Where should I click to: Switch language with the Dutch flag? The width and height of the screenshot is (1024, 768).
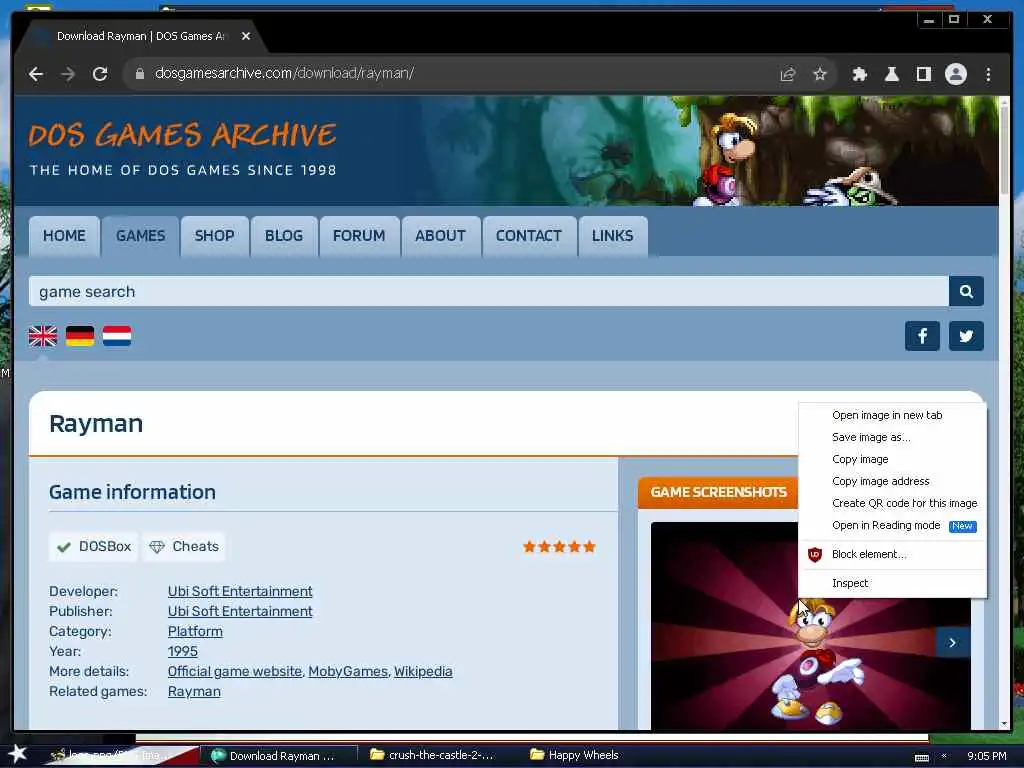click(117, 336)
